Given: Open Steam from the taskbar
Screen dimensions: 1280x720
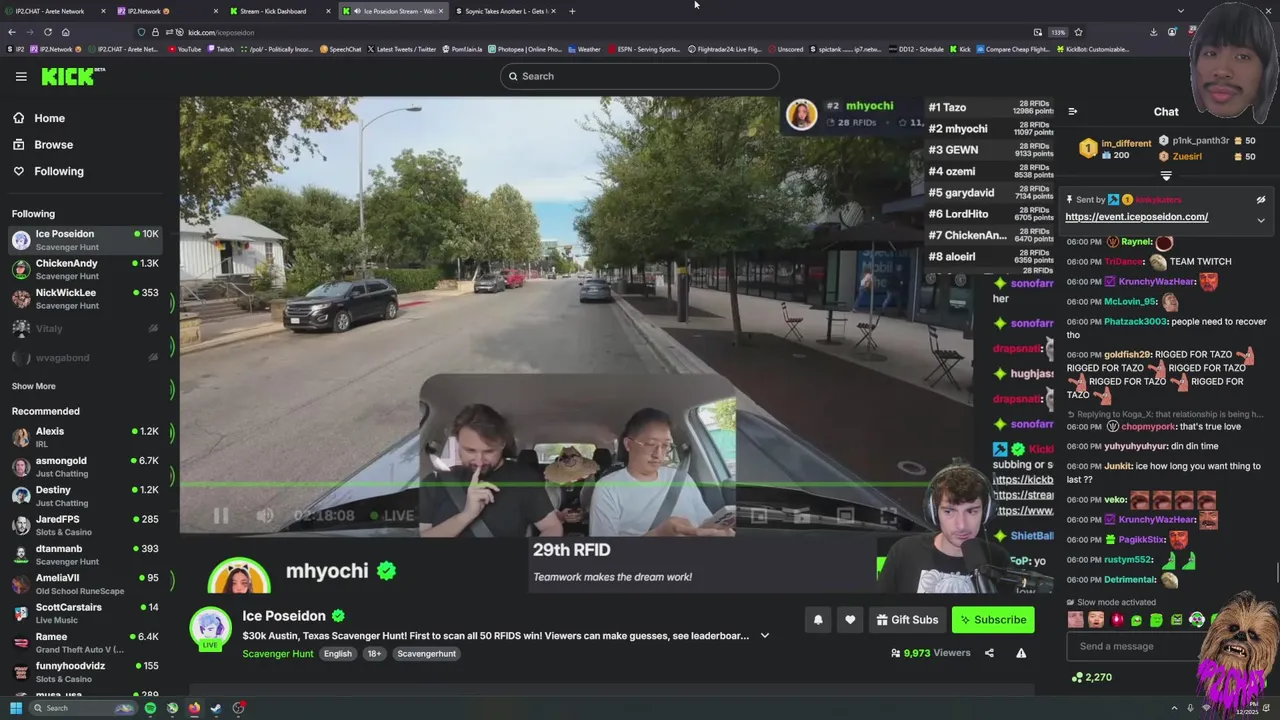Looking at the screenshot, I should (216, 708).
